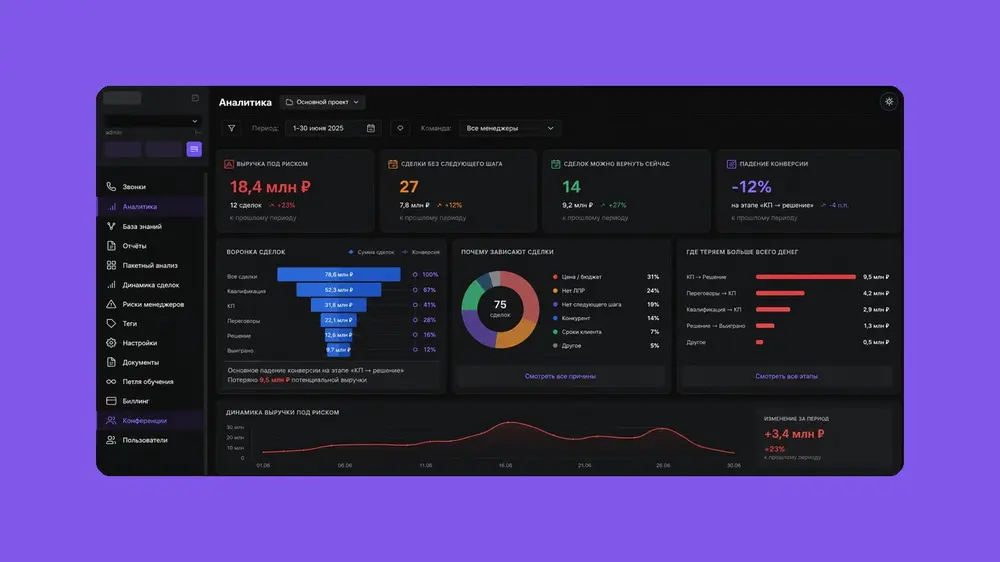The height and width of the screenshot is (562, 1000).
Task: Click the diamond icon next to Команда
Action: tap(400, 128)
